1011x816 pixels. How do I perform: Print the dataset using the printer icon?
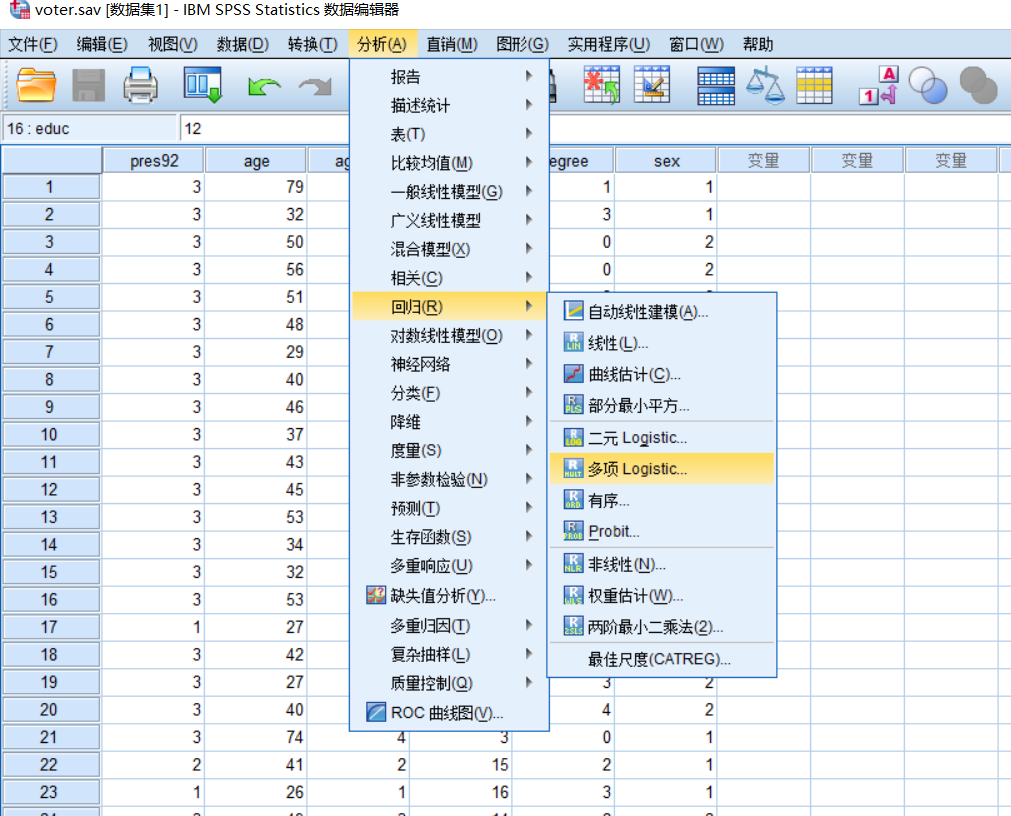pos(139,85)
